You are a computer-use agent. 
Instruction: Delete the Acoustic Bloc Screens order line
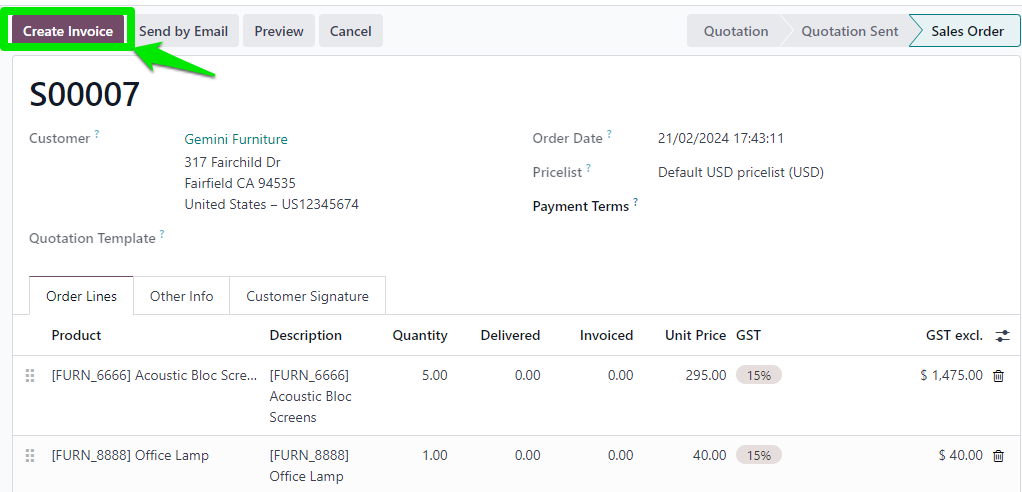click(998, 375)
